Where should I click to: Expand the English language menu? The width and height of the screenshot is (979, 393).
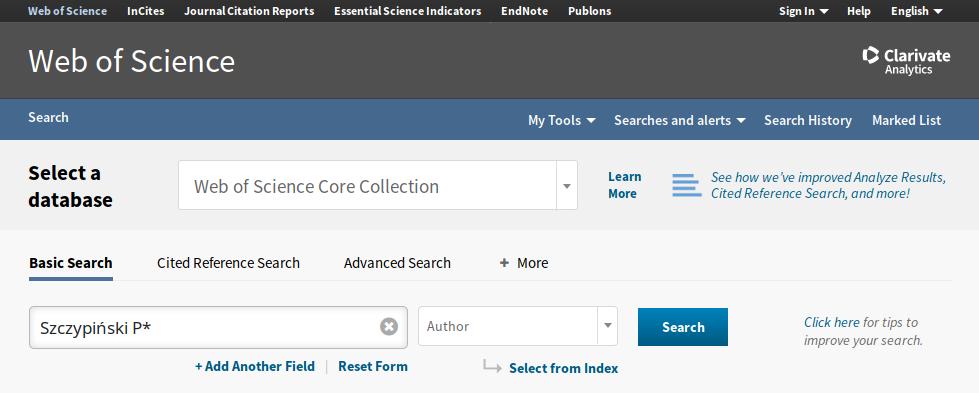pos(917,11)
